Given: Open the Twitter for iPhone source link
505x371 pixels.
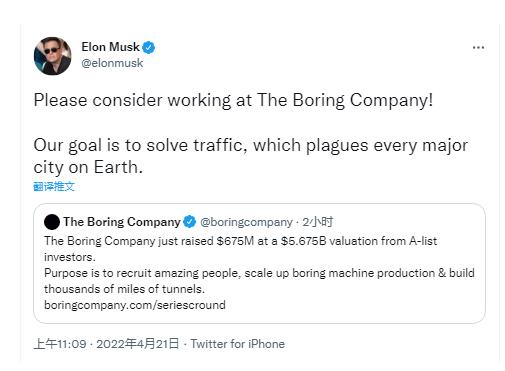Looking at the screenshot, I should [x=238, y=344].
